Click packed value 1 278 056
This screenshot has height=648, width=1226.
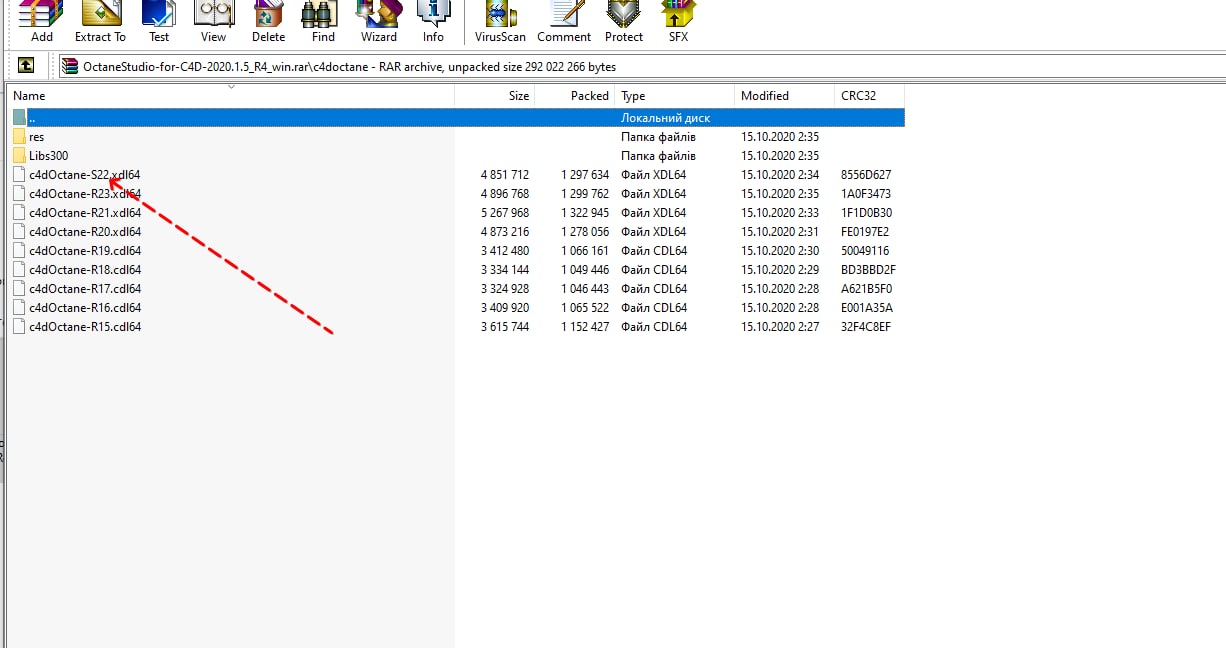[x=585, y=232]
